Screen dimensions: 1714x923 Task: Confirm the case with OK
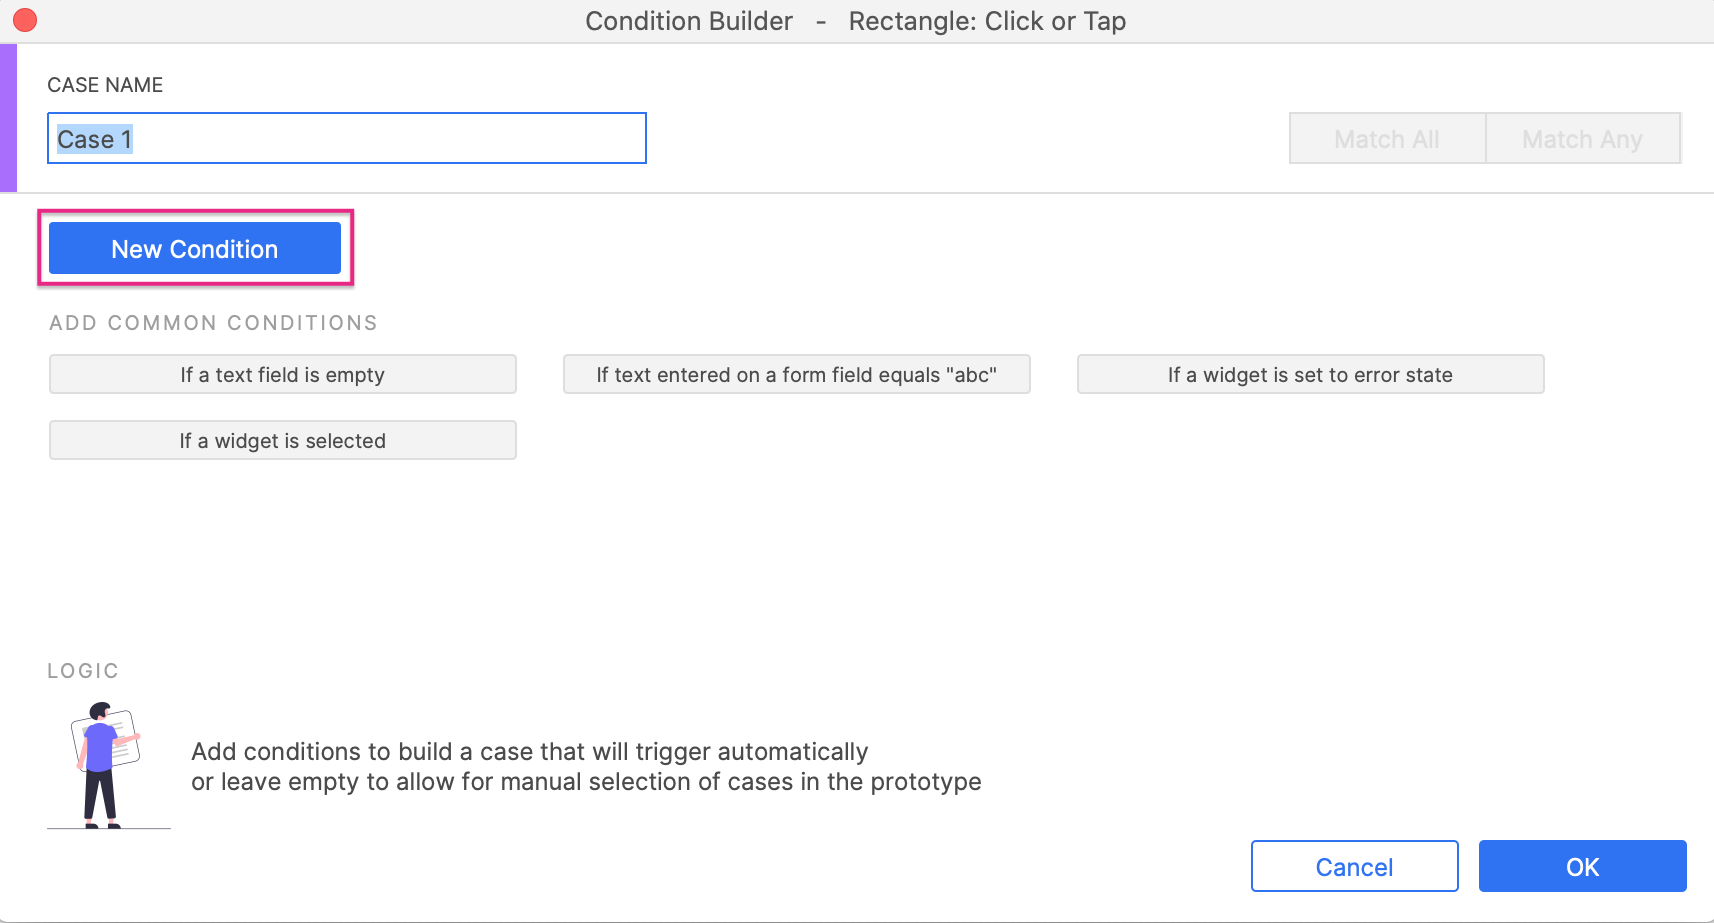tap(1582, 867)
